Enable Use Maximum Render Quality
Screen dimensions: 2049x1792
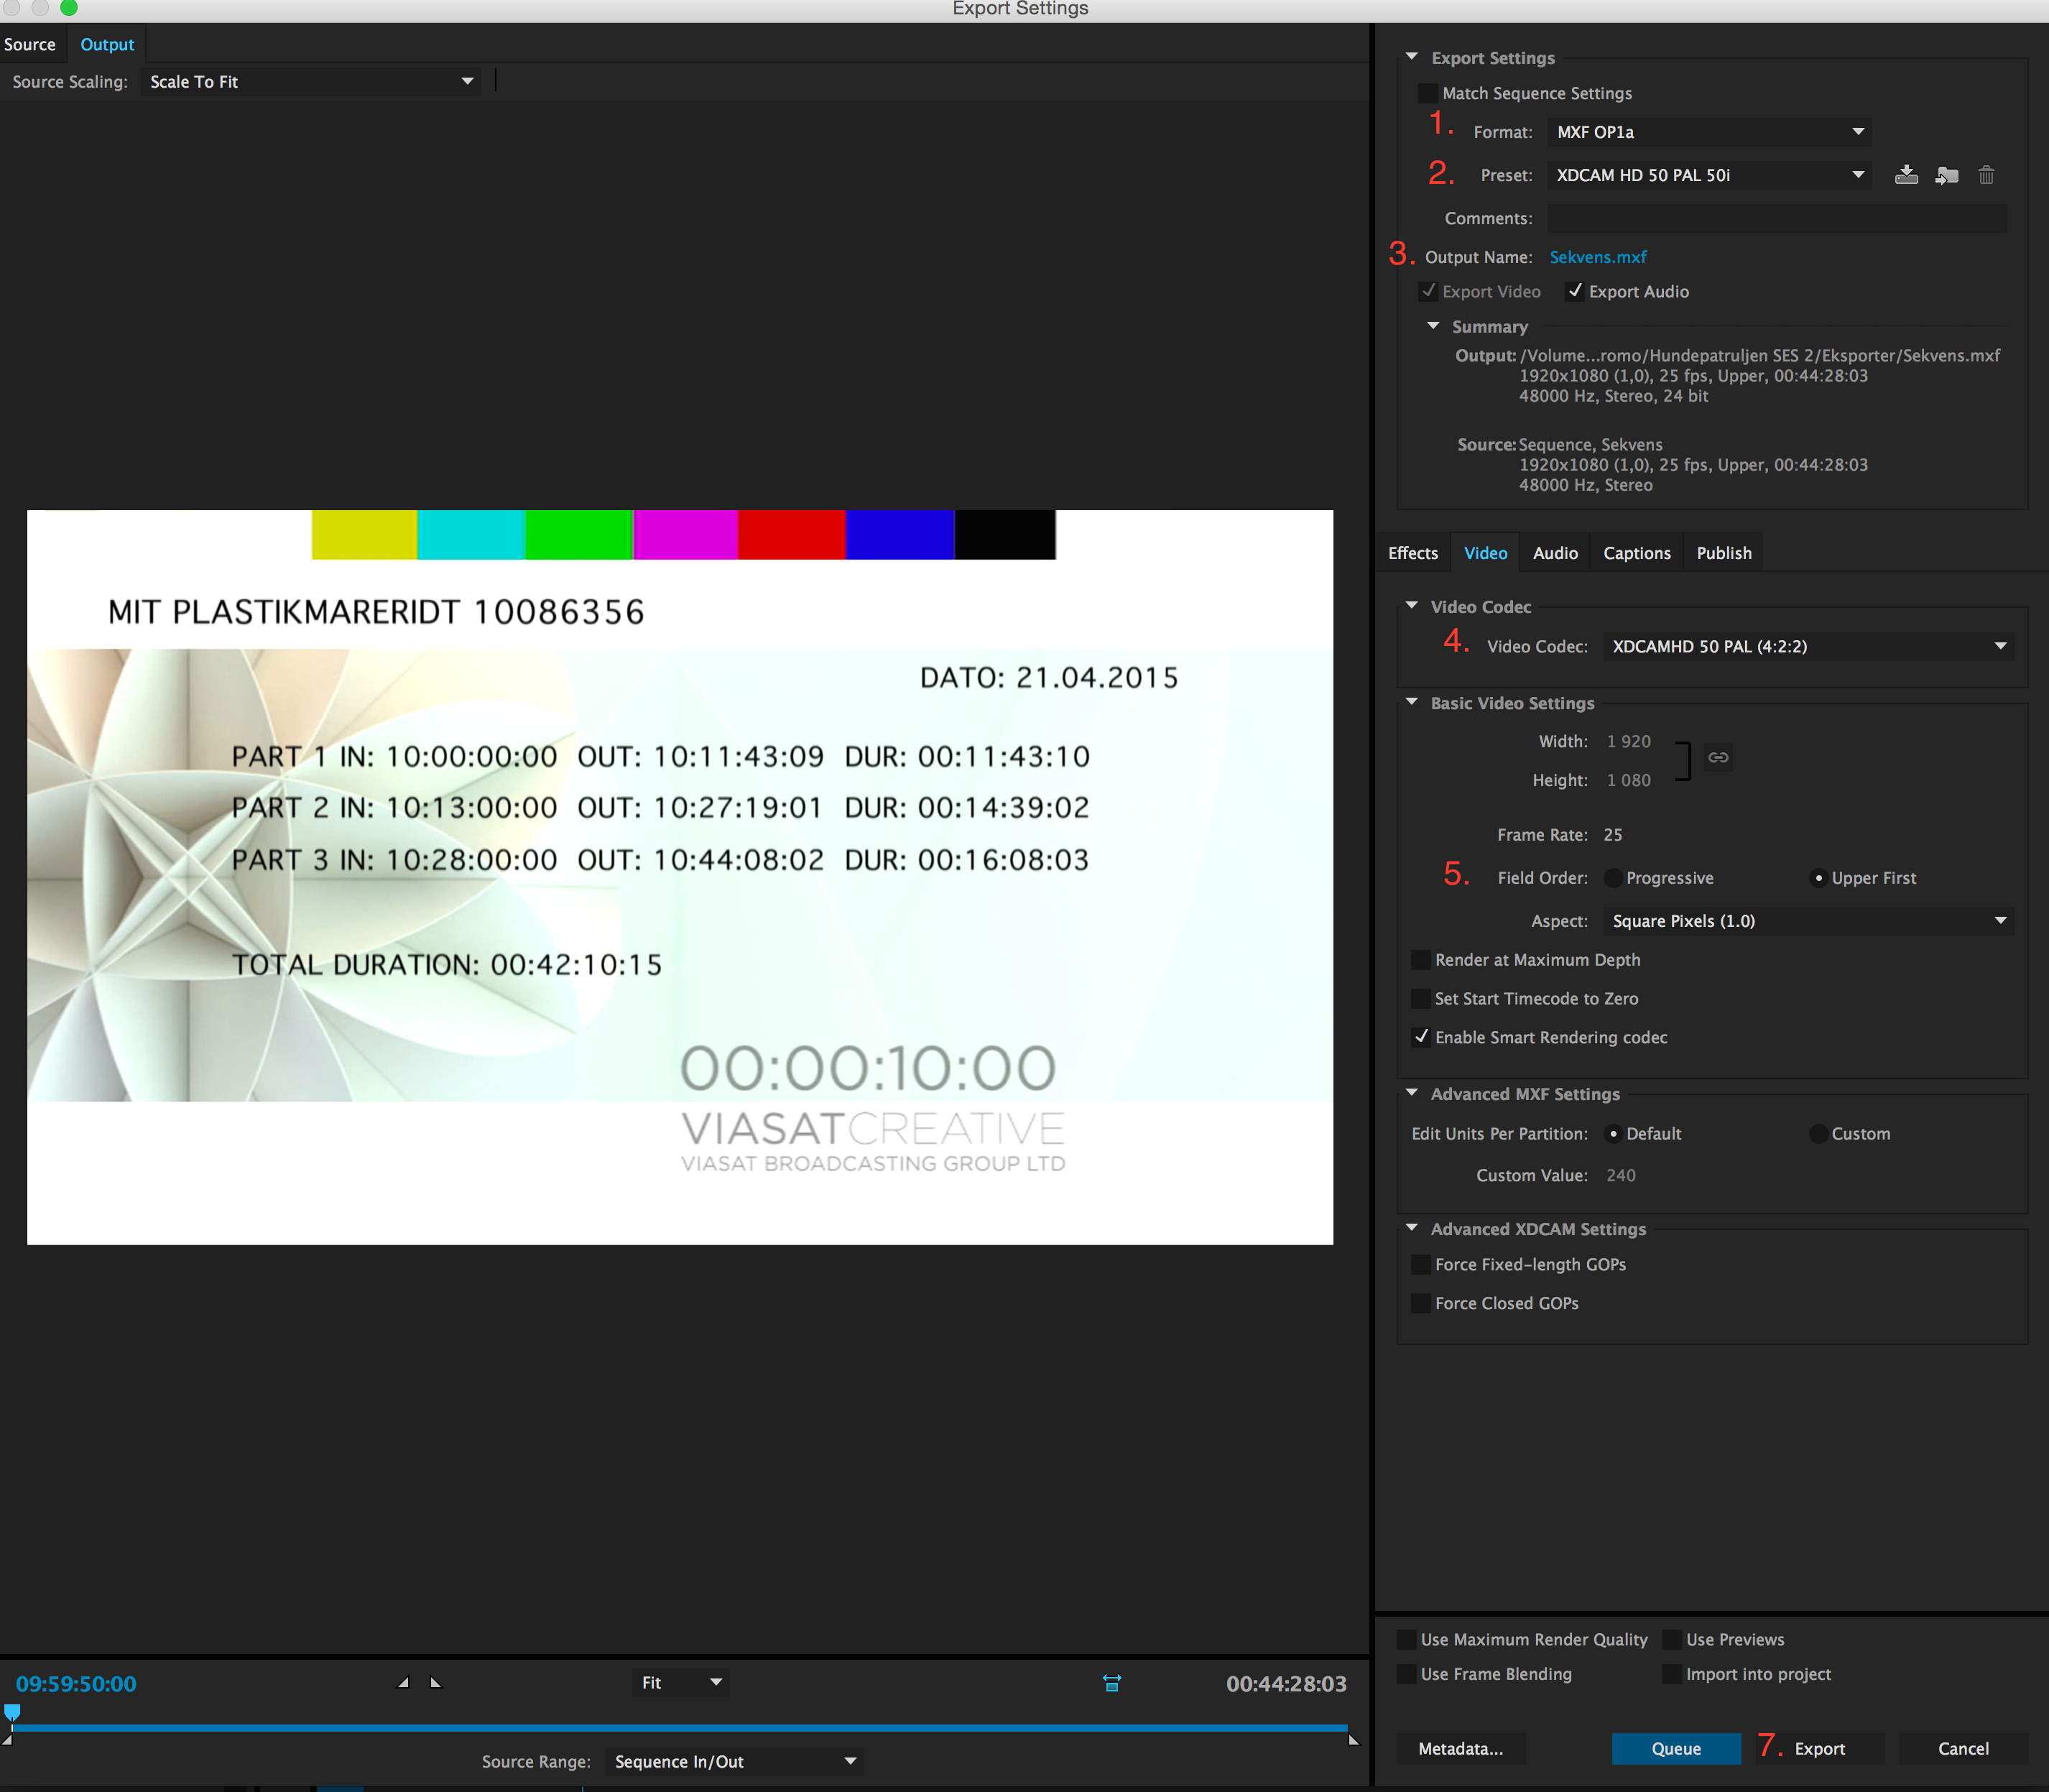click(1407, 1639)
